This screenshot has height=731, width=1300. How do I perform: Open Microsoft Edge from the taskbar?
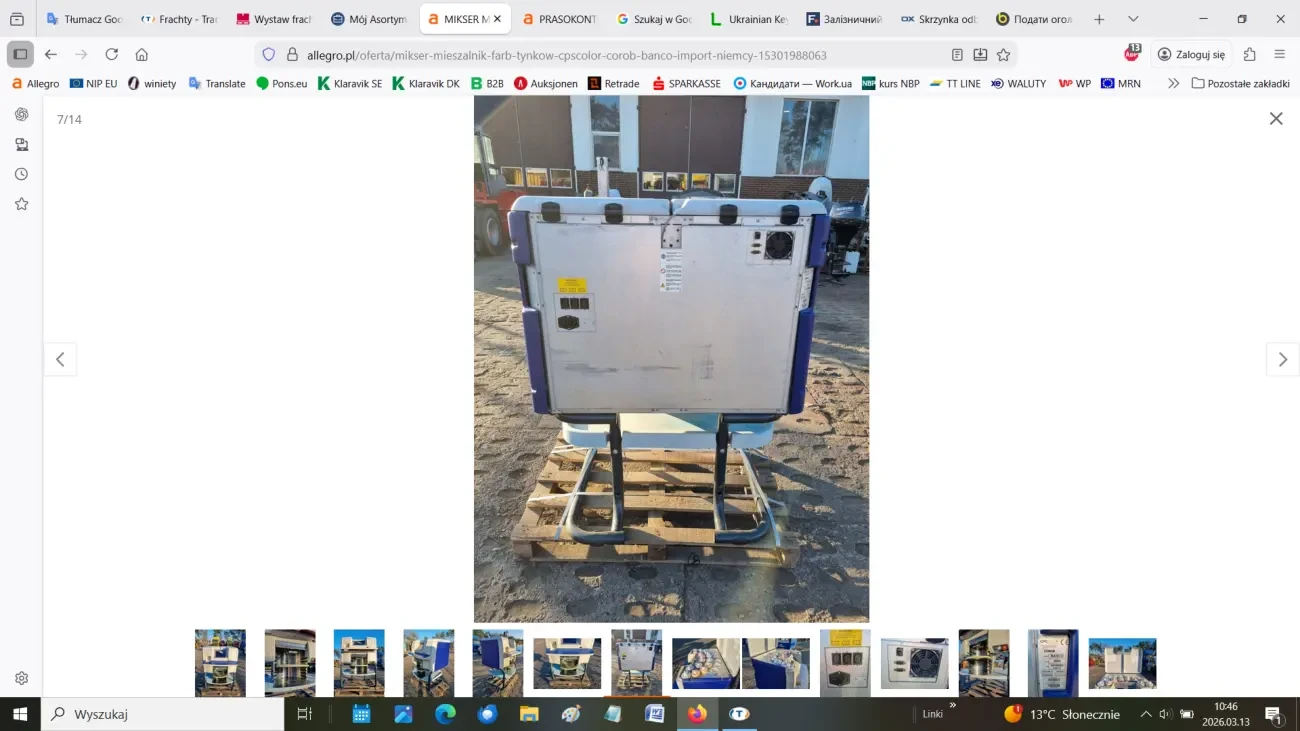pos(445,714)
